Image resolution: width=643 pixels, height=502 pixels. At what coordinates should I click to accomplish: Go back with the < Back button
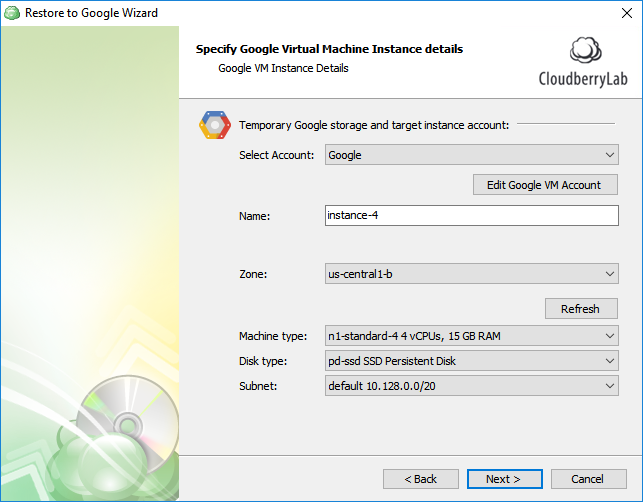click(421, 479)
